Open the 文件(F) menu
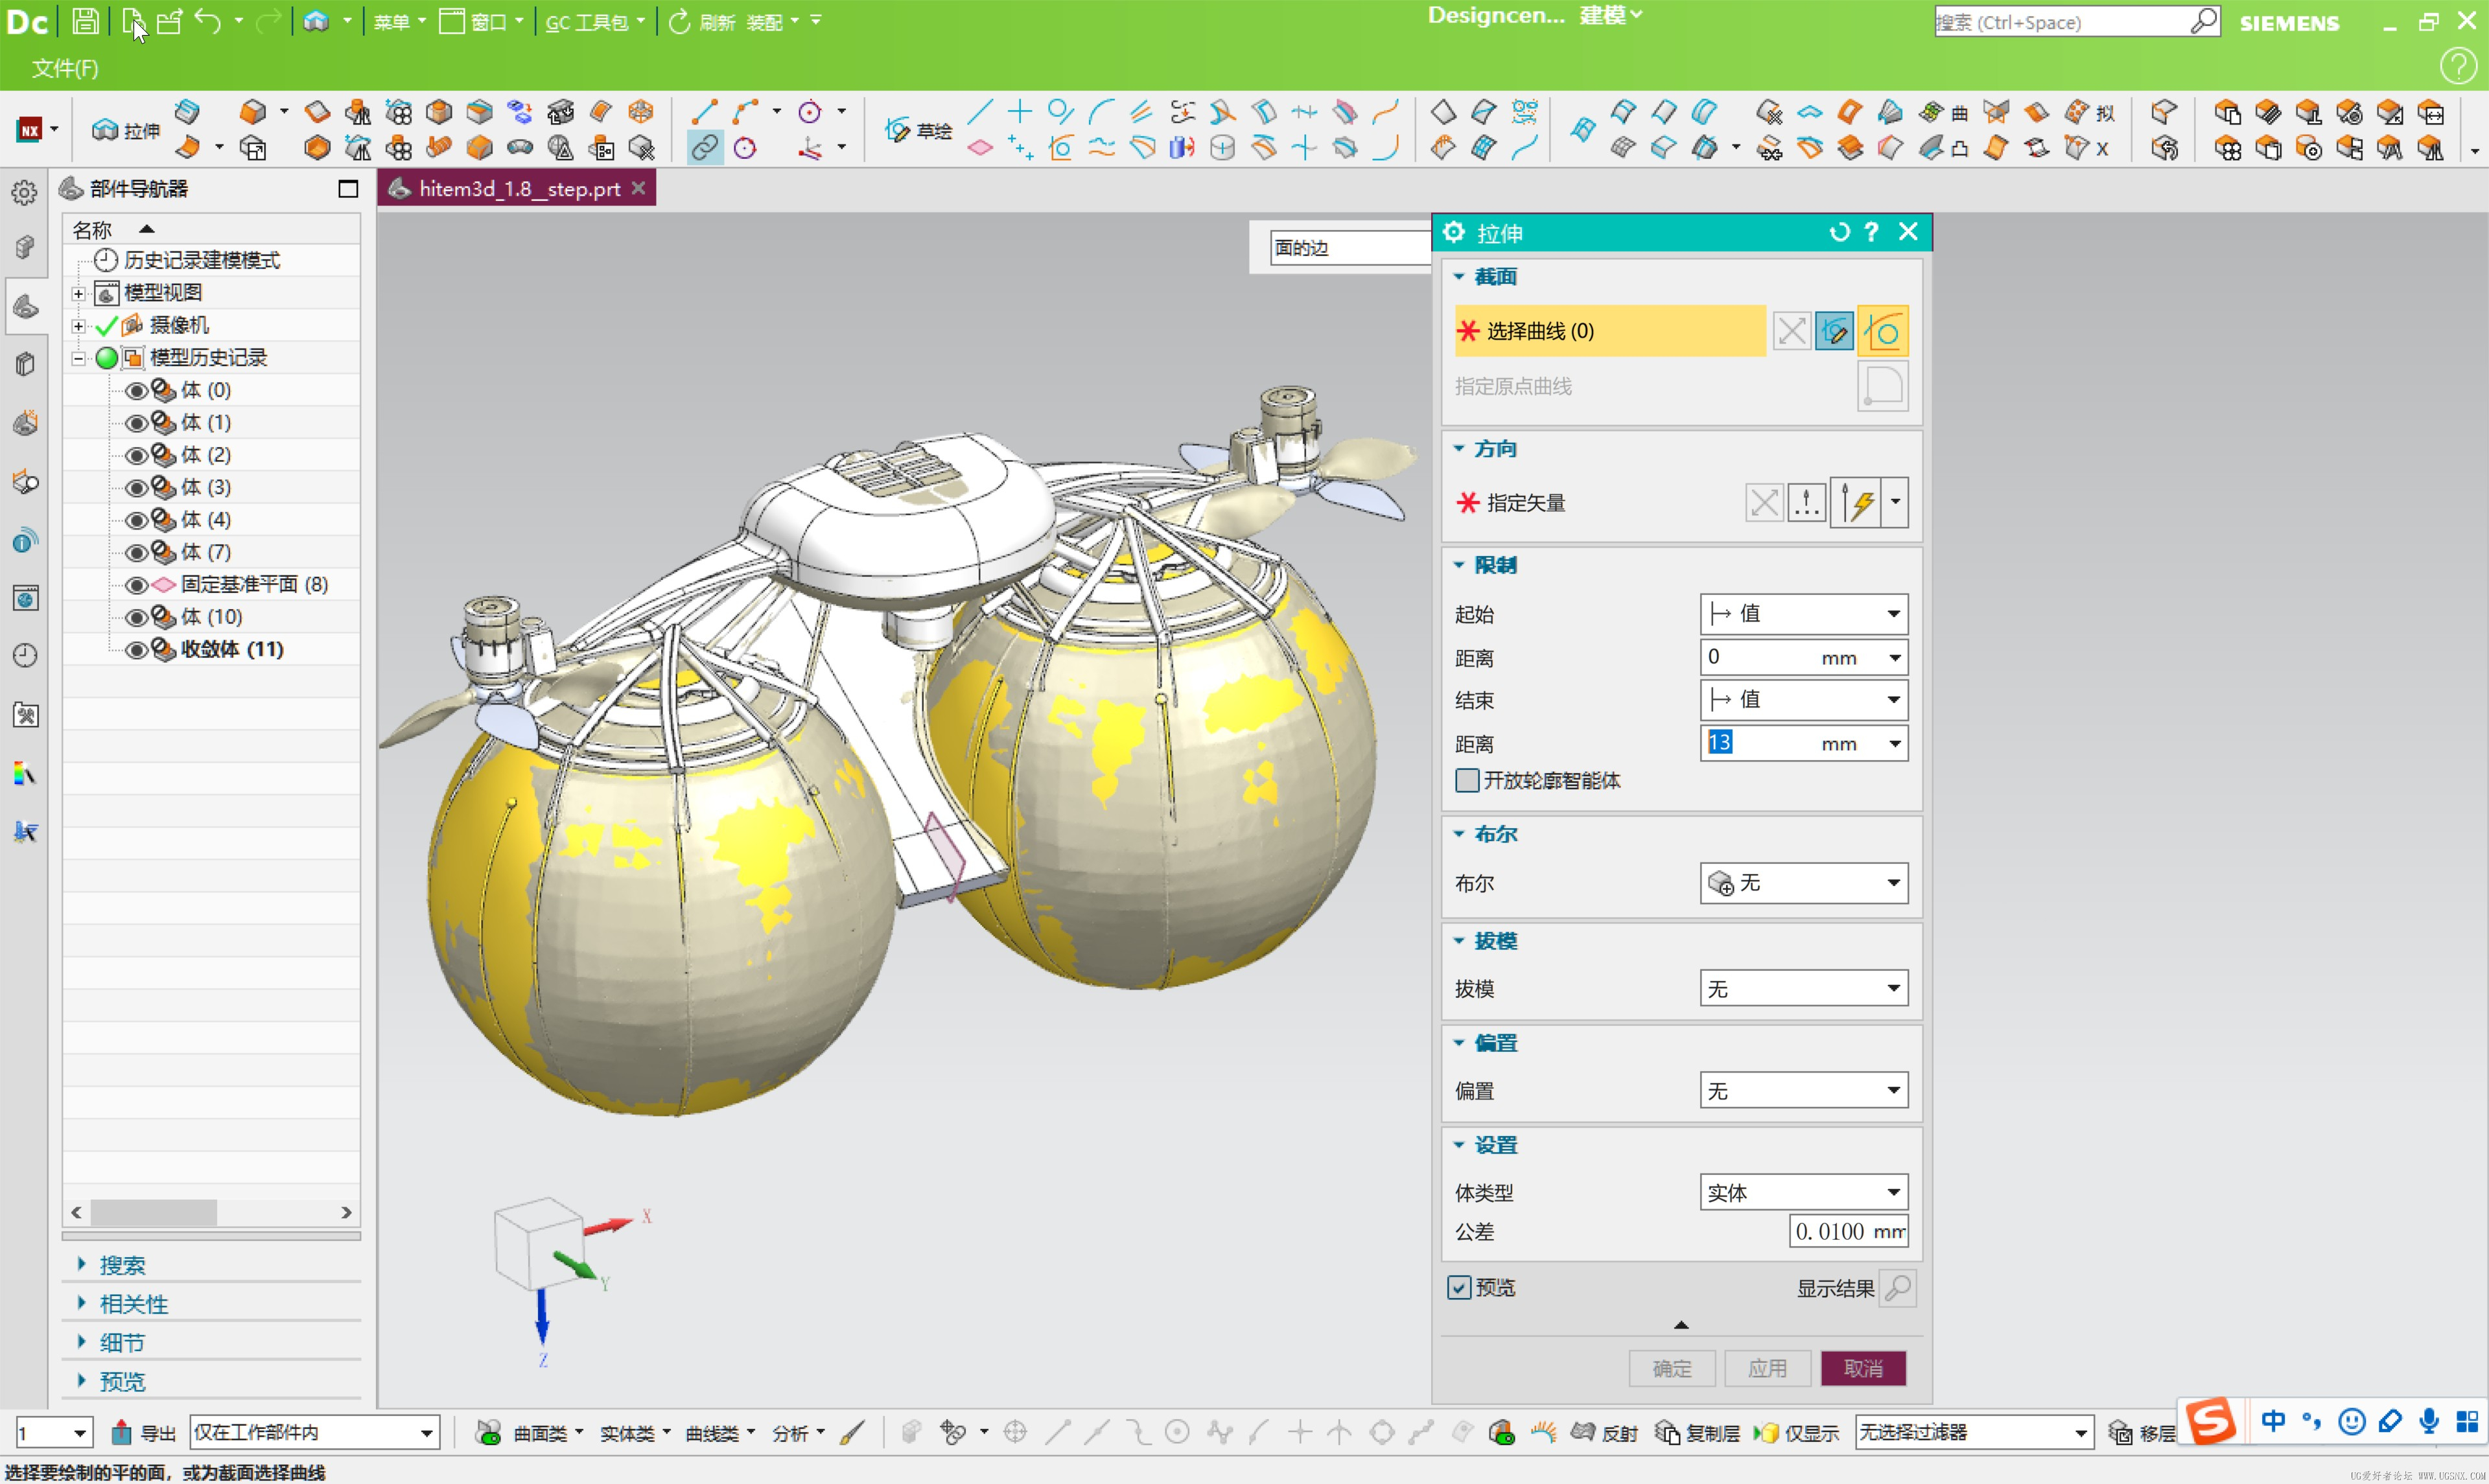 point(64,68)
